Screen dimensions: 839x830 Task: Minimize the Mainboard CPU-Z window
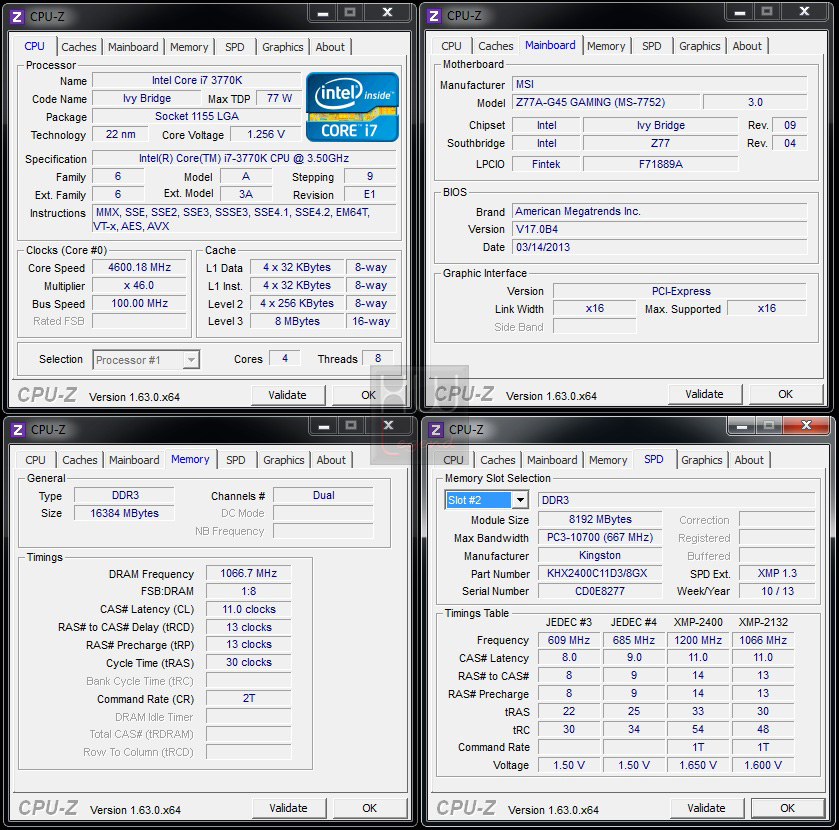tap(739, 12)
